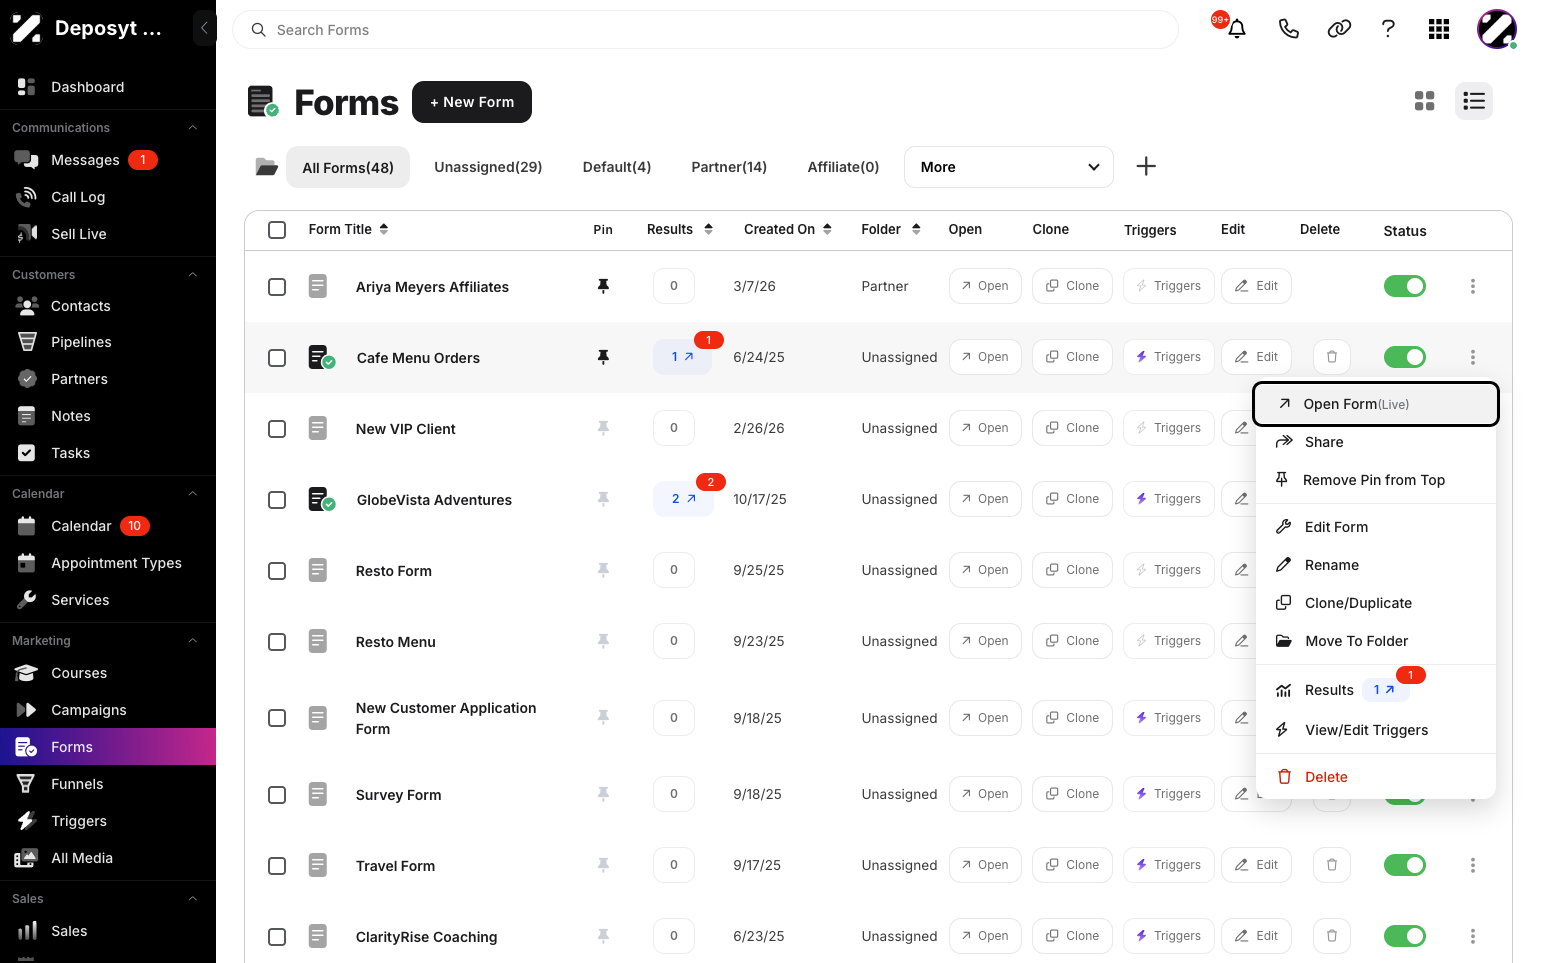Collapse the Customers section
The width and height of the screenshot is (1541, 963).
[x=193, y=275]
